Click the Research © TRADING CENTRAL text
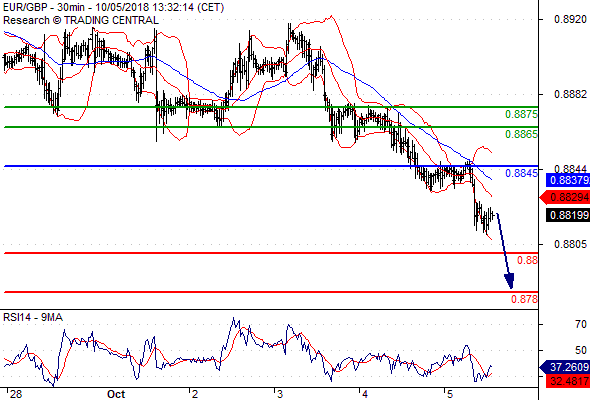Image resolution: width=590 pixels, height=400 pixels. (81, 20)
